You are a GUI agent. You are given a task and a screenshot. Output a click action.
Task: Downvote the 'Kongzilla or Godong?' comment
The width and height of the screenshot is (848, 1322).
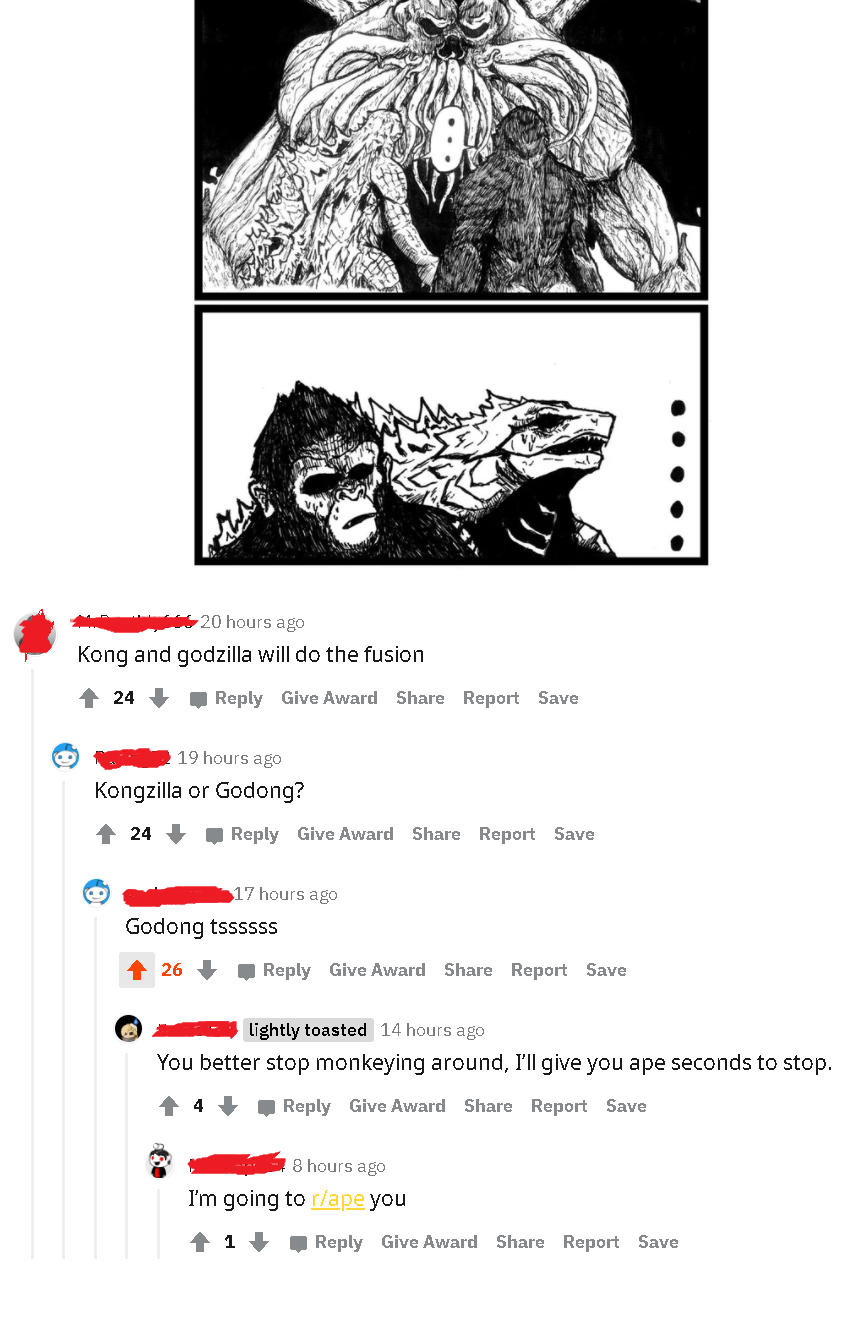tap(176, 834)
